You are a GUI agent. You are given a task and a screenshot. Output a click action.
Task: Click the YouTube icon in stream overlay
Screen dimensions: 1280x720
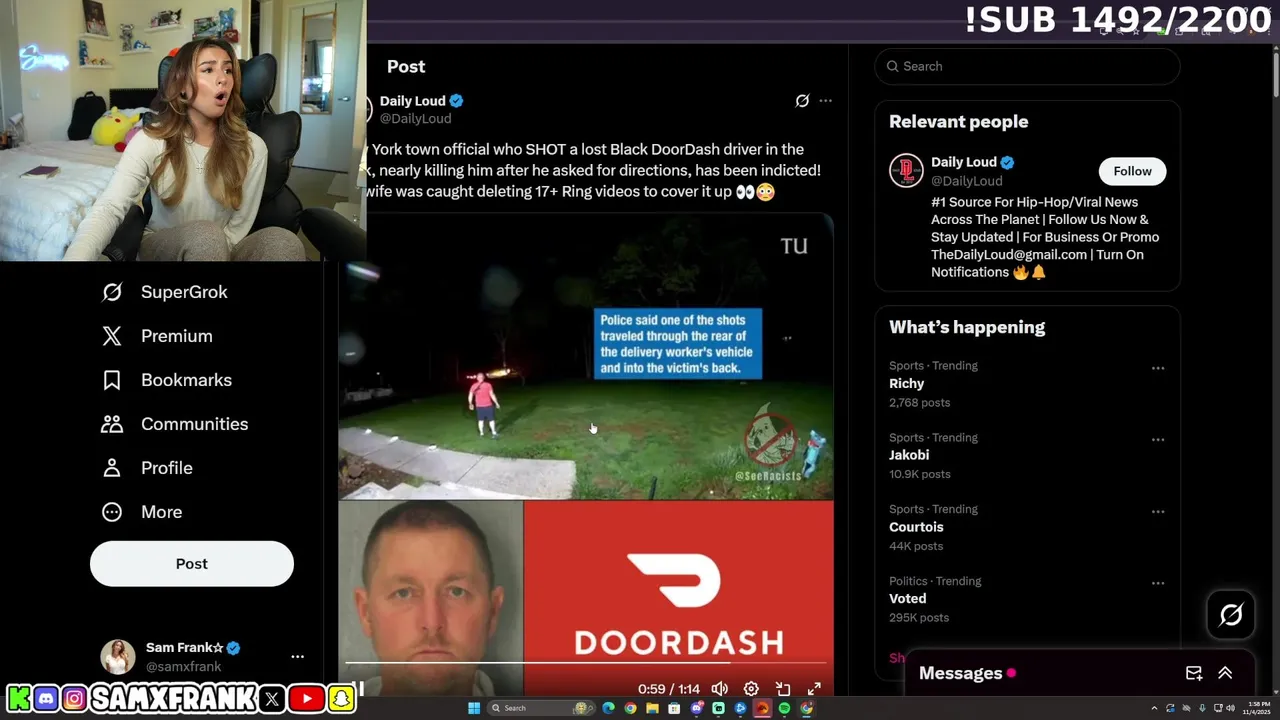point(307,699)
